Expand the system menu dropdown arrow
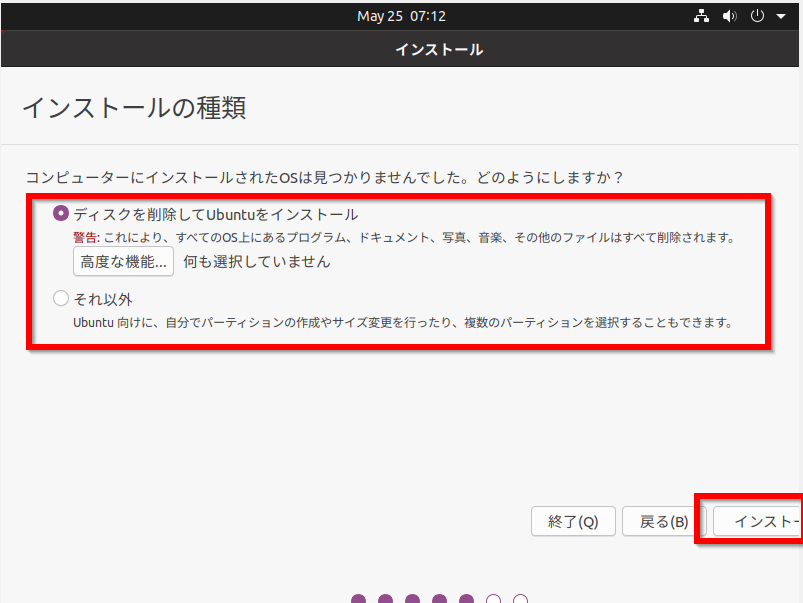Viewport: 803px width, 603px height. pos(781,16)
